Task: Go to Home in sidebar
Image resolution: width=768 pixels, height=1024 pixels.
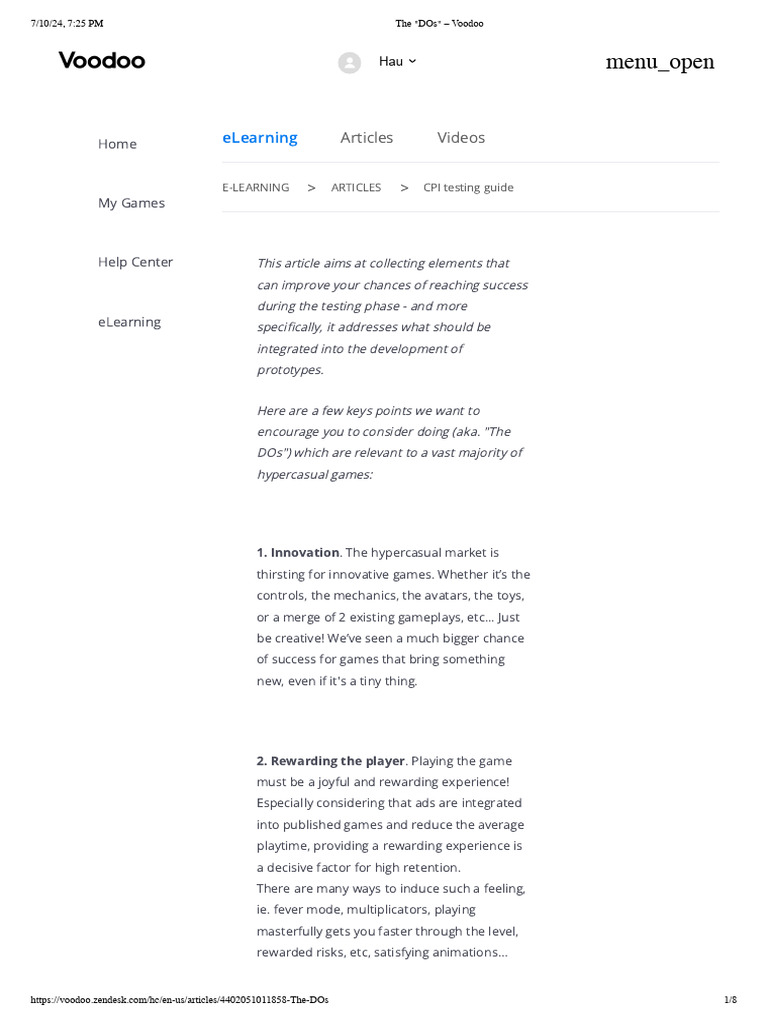Action: click(117, 144)
